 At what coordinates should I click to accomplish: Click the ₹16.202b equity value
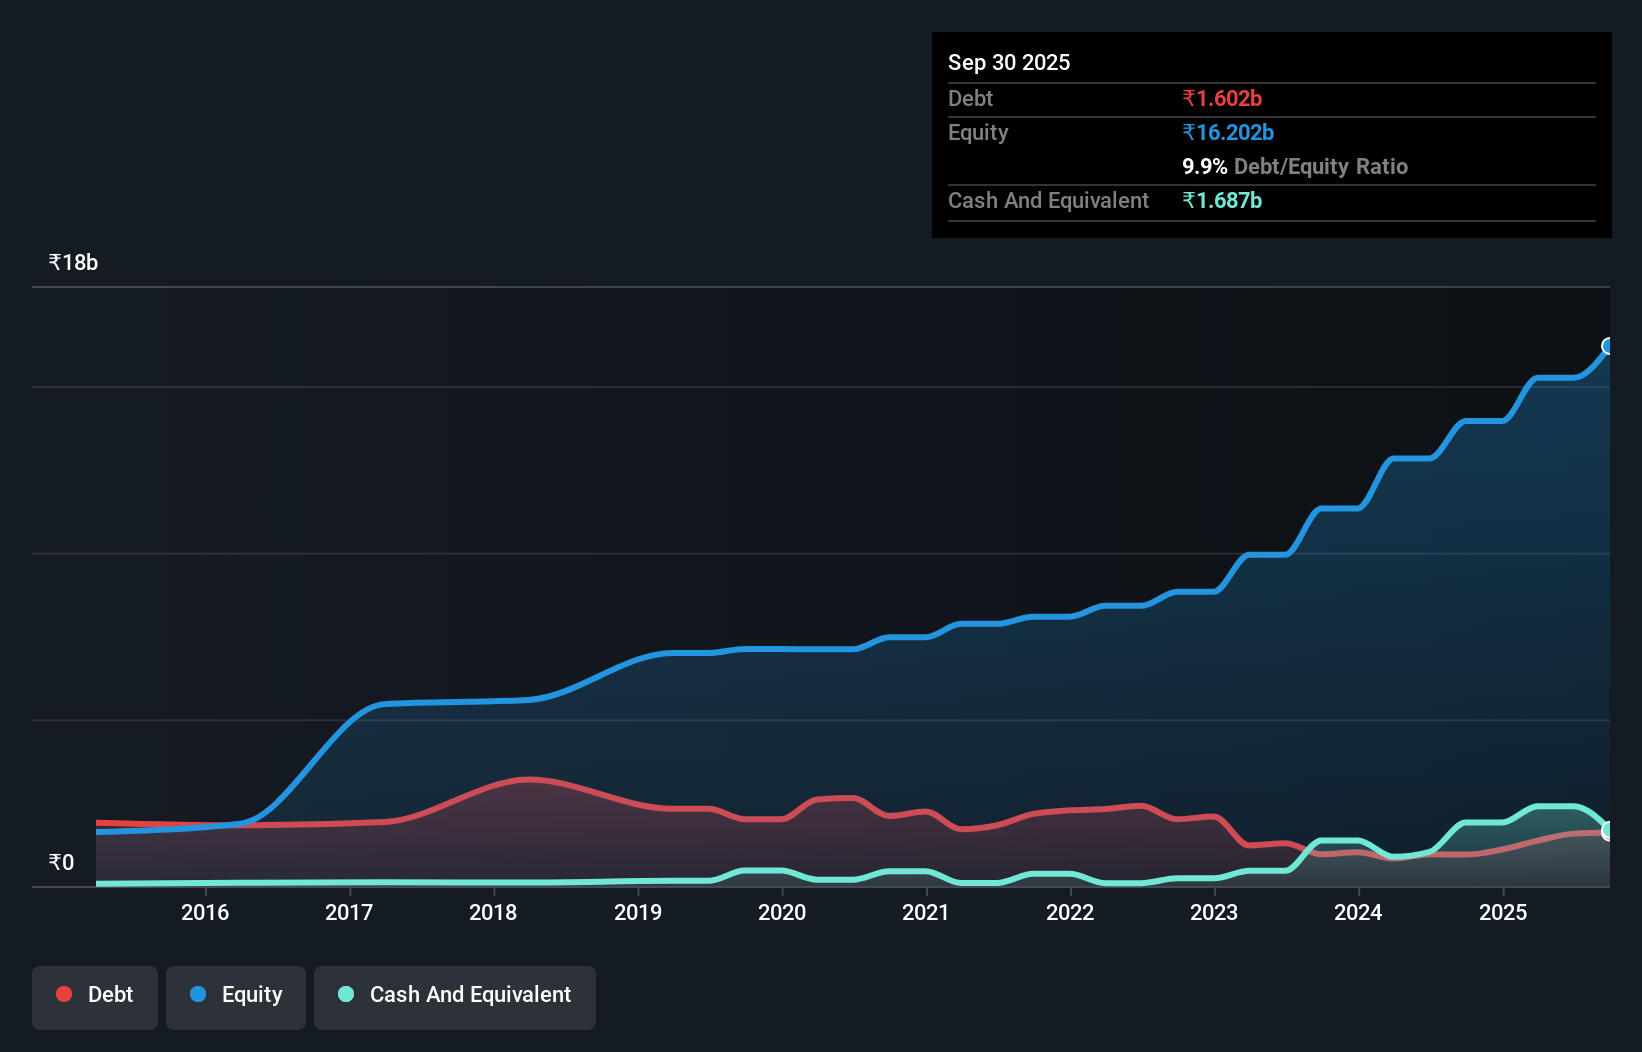[1228, 132]
